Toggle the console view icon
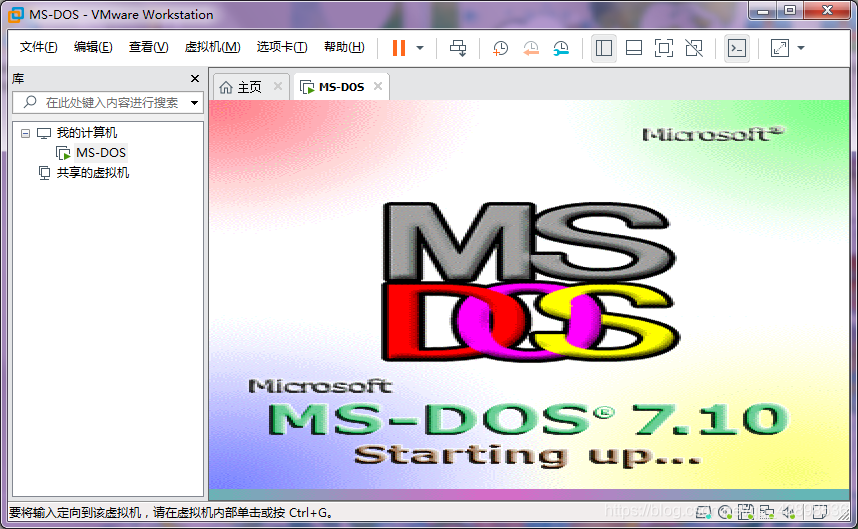Image resolution: width=858 pixels, height=529 pixels. 737,48
